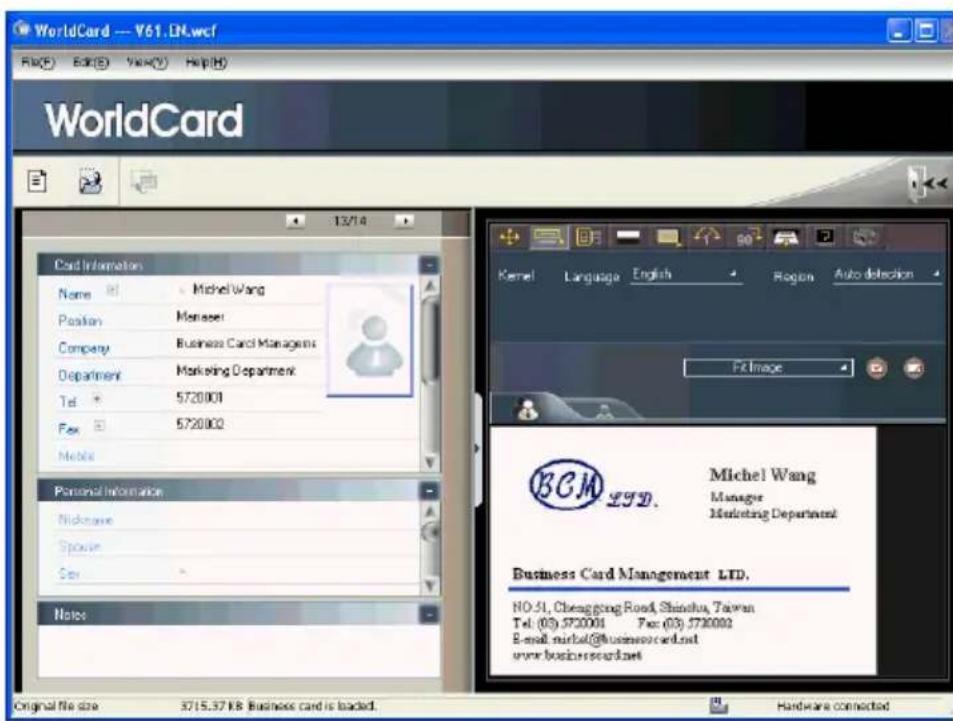This screenshot has width=953, height=721.
Task: Go to the previous card
Action: pos(295,221)
